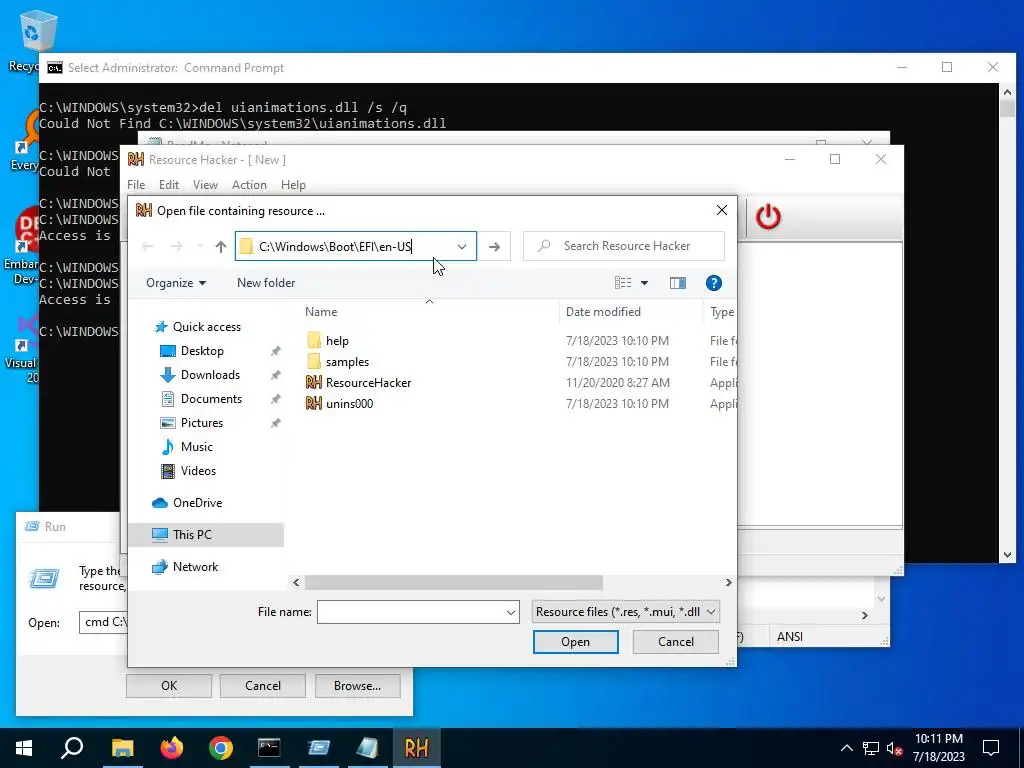Viewport: 1024px width, 768px height.
Task: Select the help folder
Action: [x=337, y=341]
